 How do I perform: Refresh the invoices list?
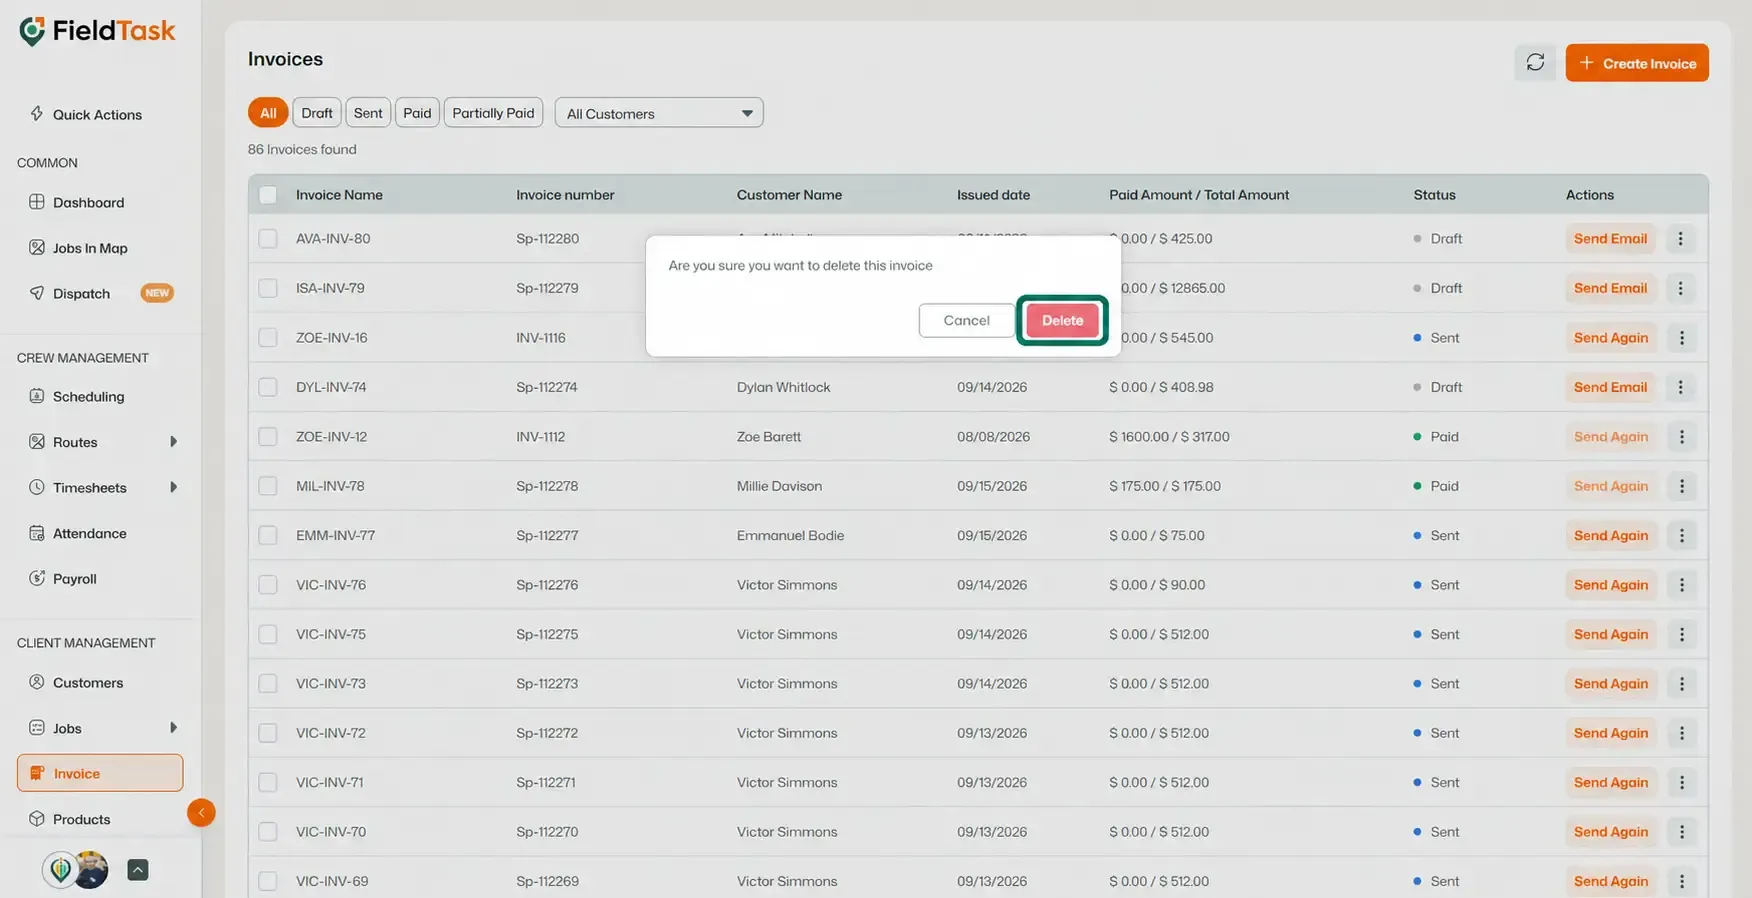click(1535, 63)
